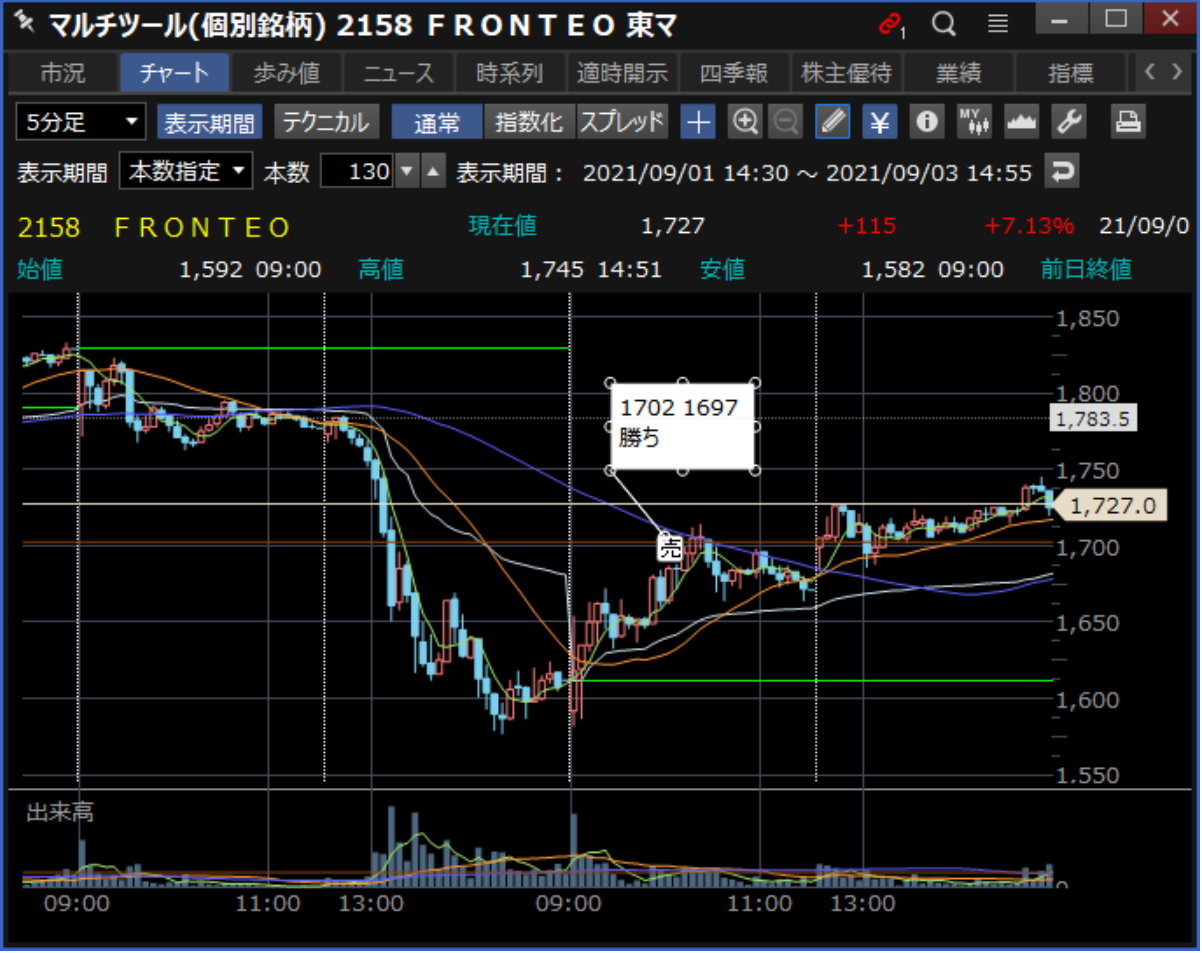Click the return arrow beside display period
Viewport: 1202px width, 953px height.
(1062, 172)
